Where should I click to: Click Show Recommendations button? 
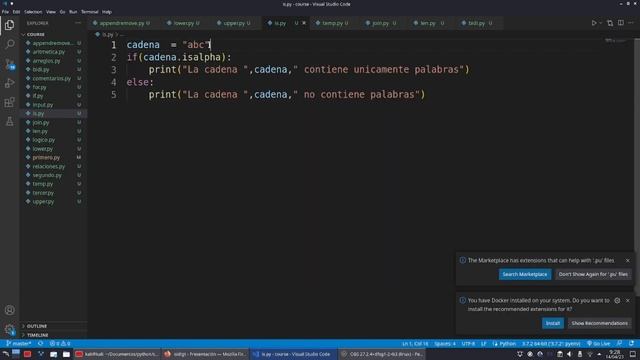(x=599, y=323)
